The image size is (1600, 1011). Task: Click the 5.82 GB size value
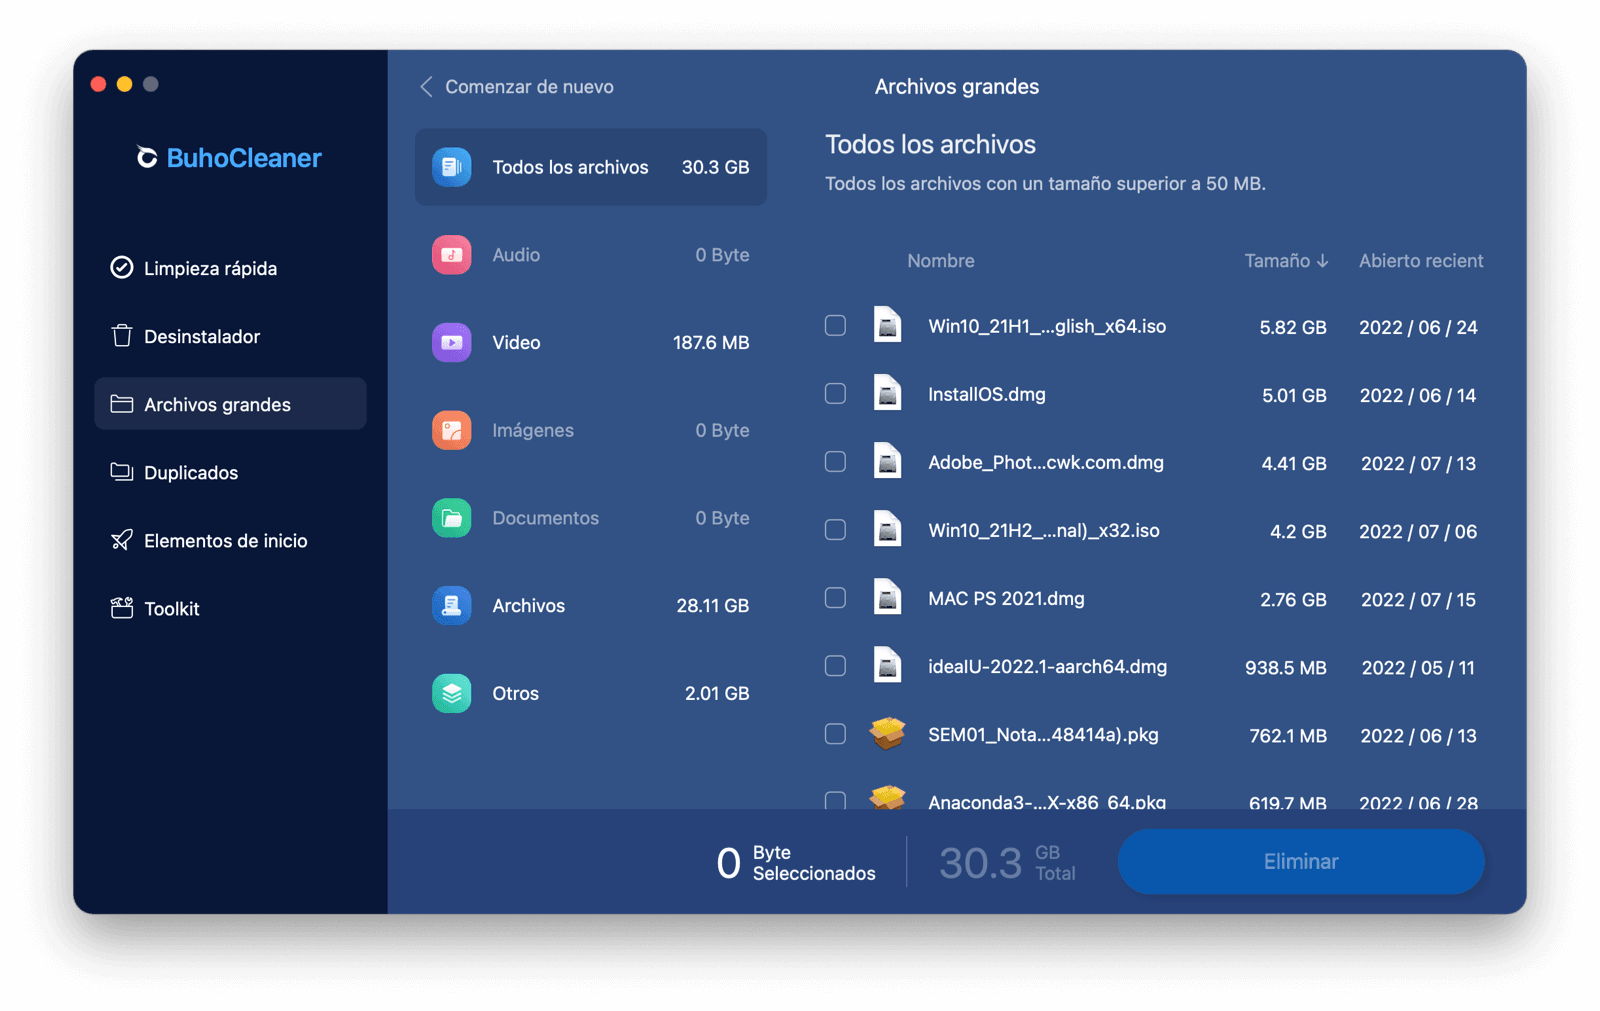[1293, 327]
